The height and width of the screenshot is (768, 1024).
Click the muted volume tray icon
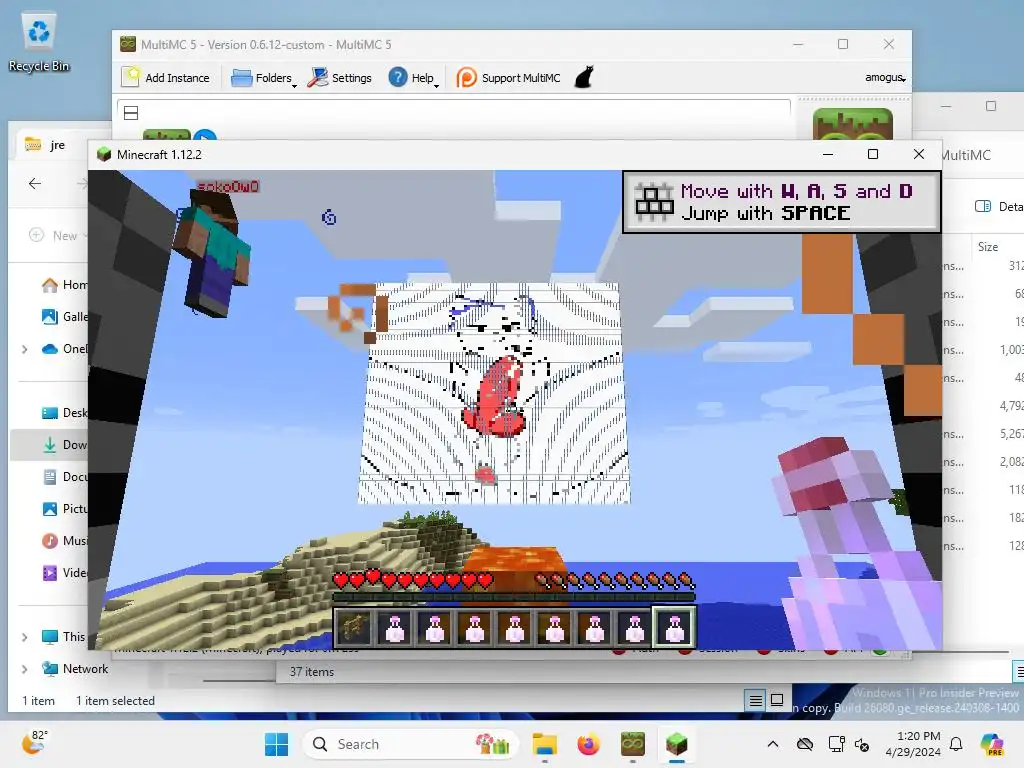[x=862, y=744]
